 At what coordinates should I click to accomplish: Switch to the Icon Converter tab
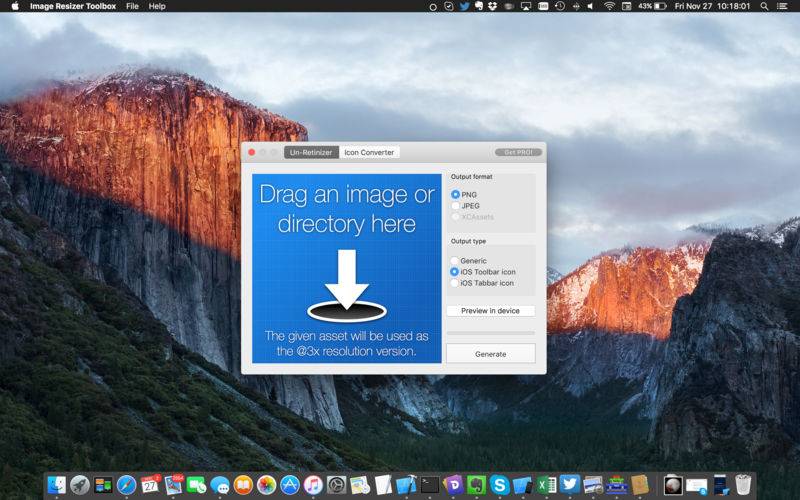(x=369, y=152)
